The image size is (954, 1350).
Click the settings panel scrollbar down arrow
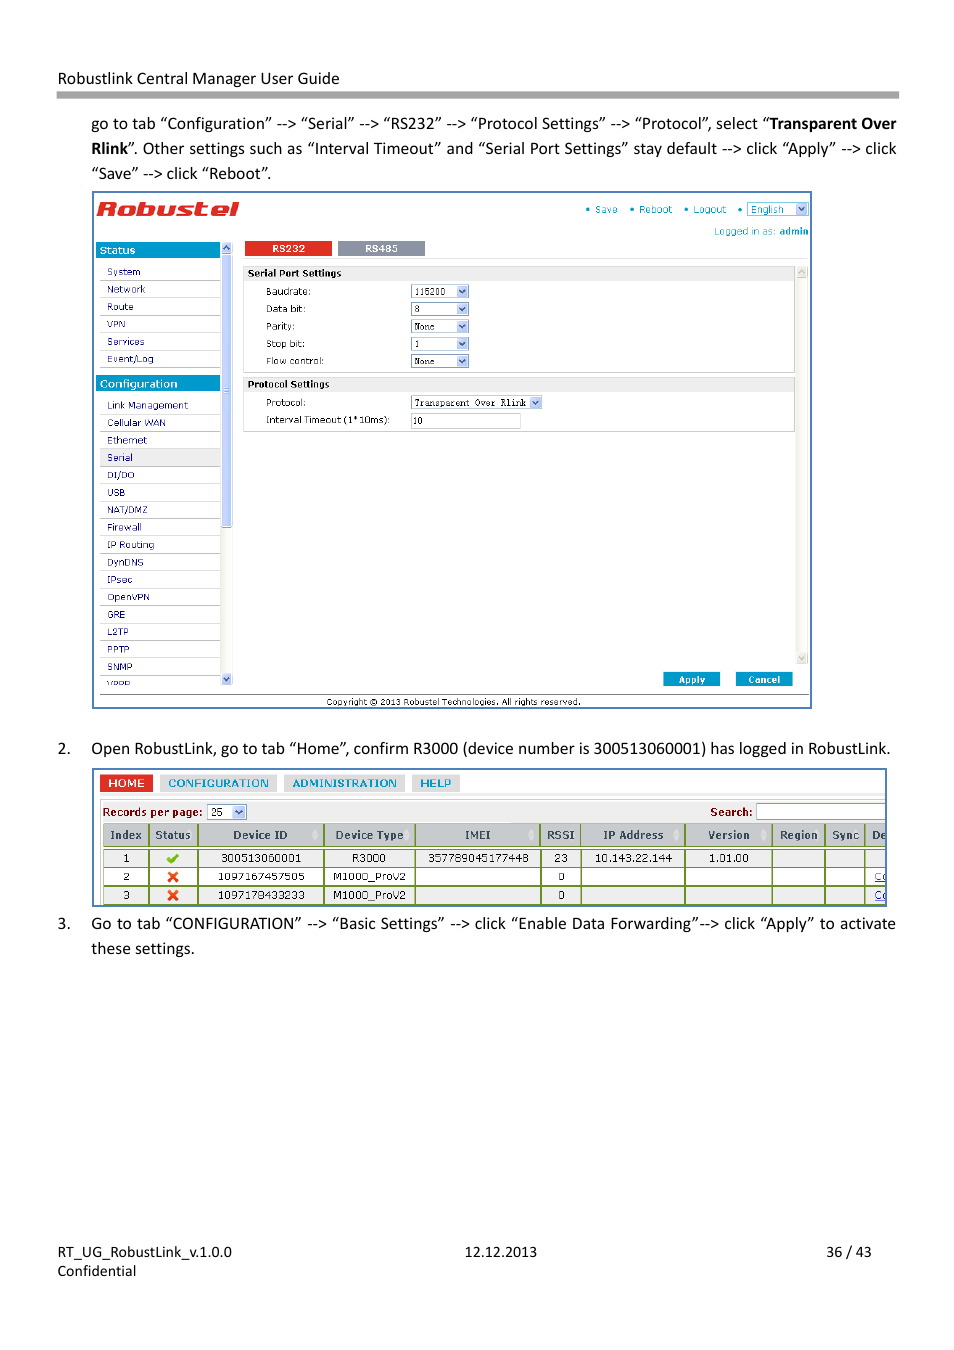click(802, 658)
